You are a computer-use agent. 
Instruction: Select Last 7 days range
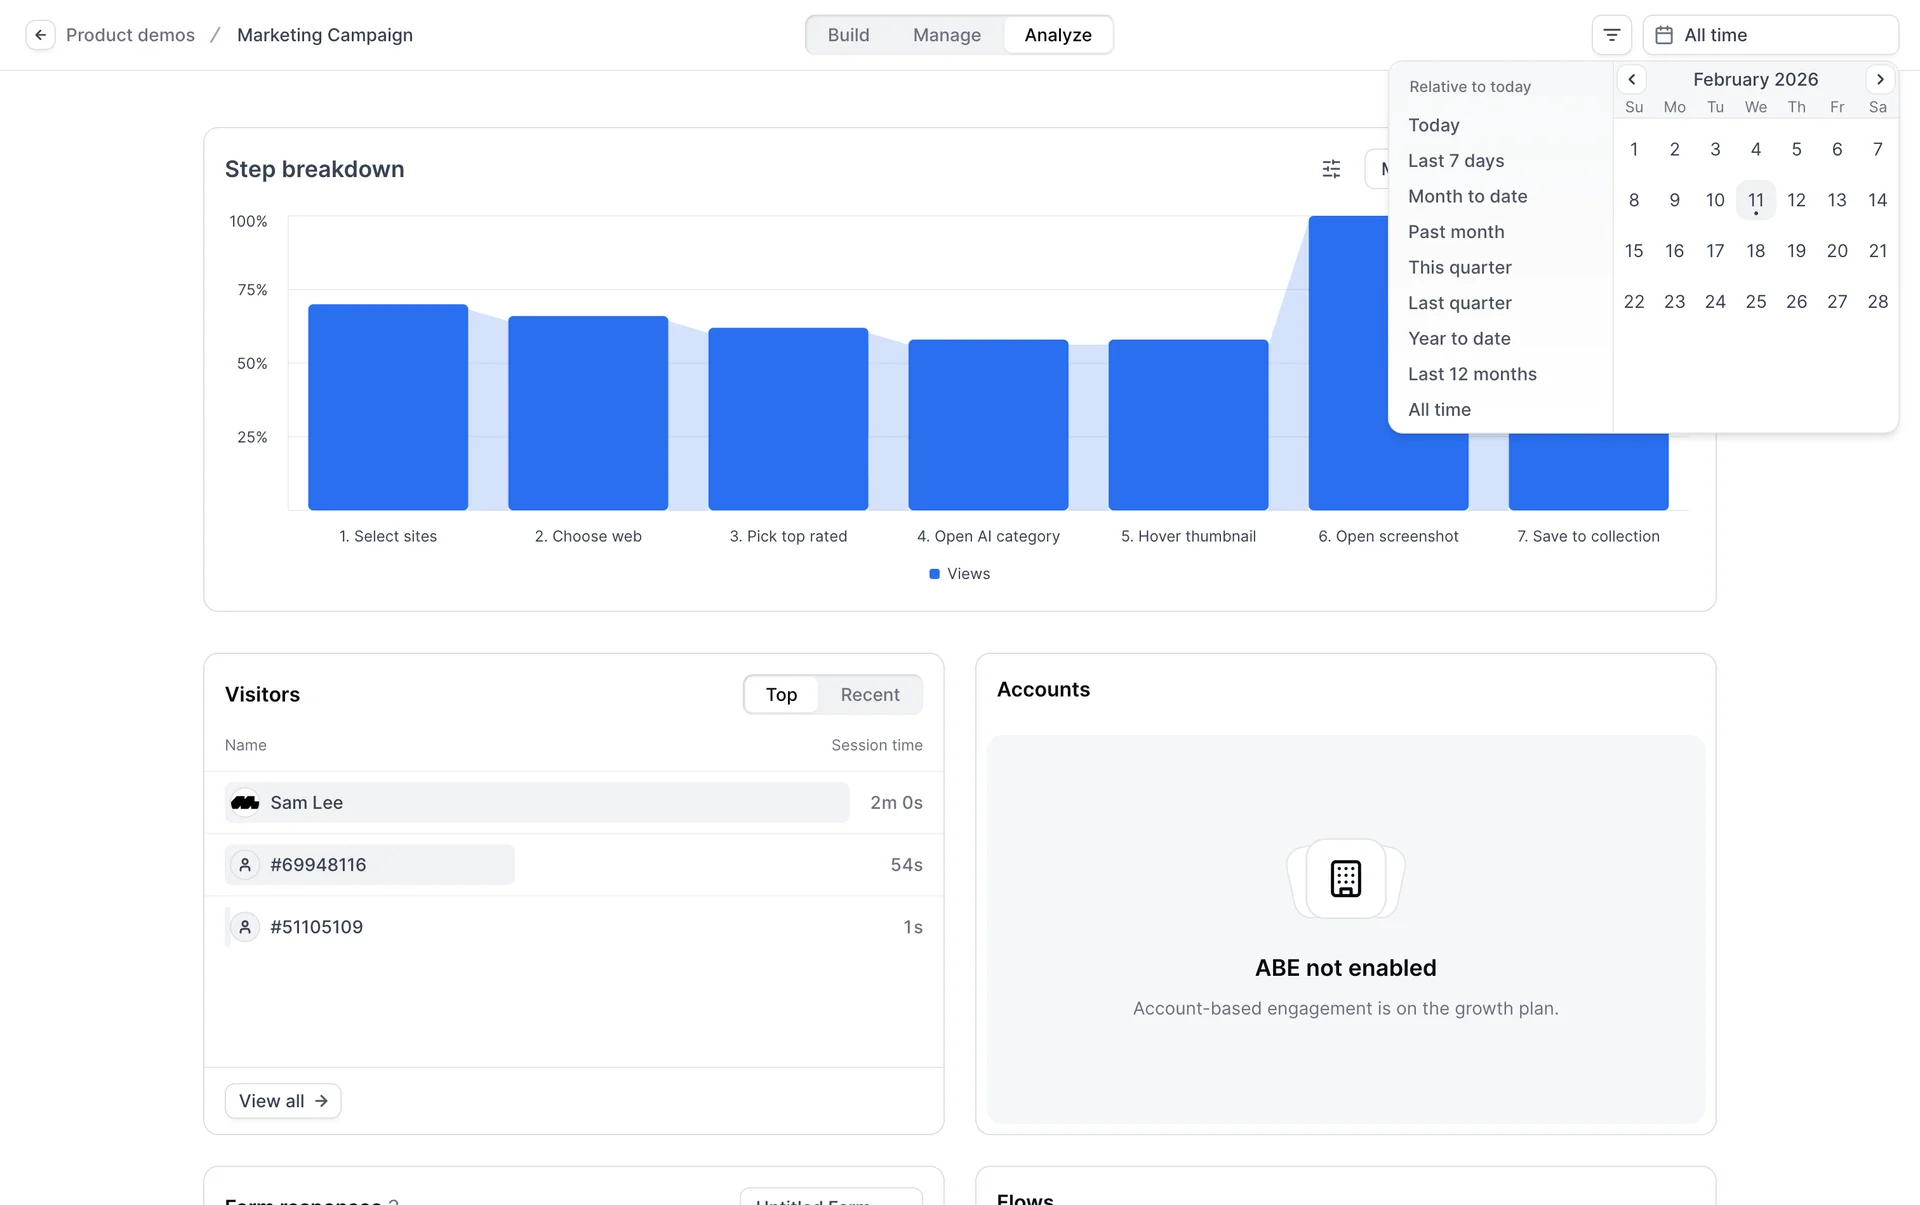click(x=1456, y=161)
